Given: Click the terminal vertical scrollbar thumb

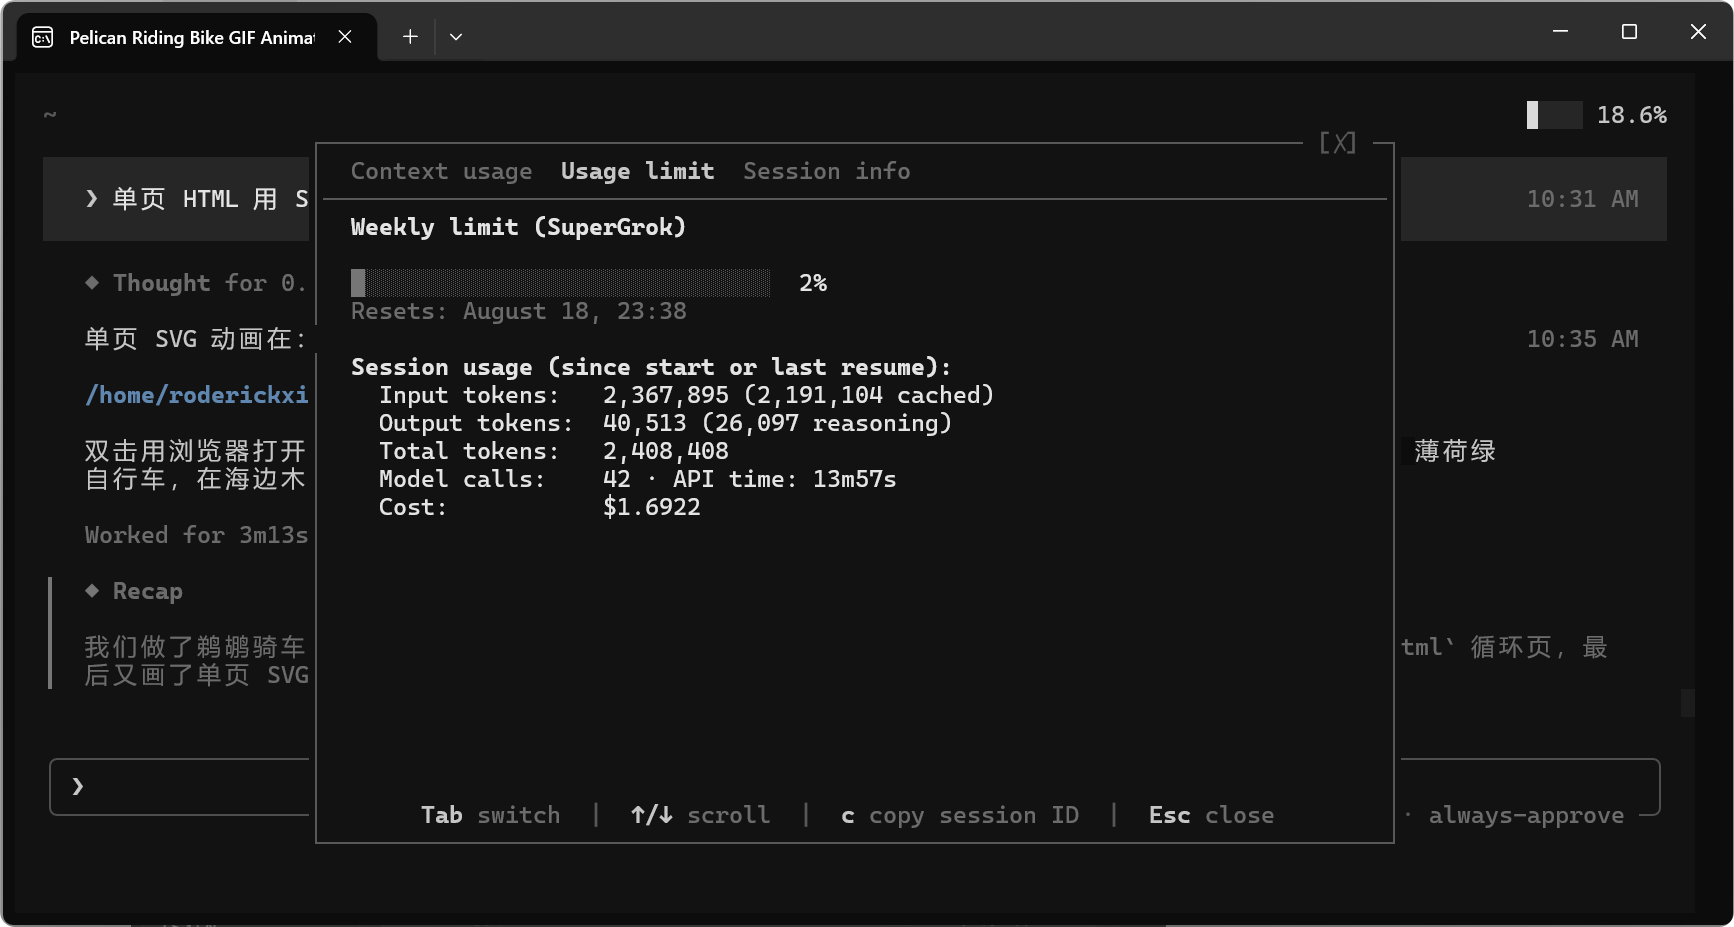Looking at the screenshot, I should [x=1687, y=703].
